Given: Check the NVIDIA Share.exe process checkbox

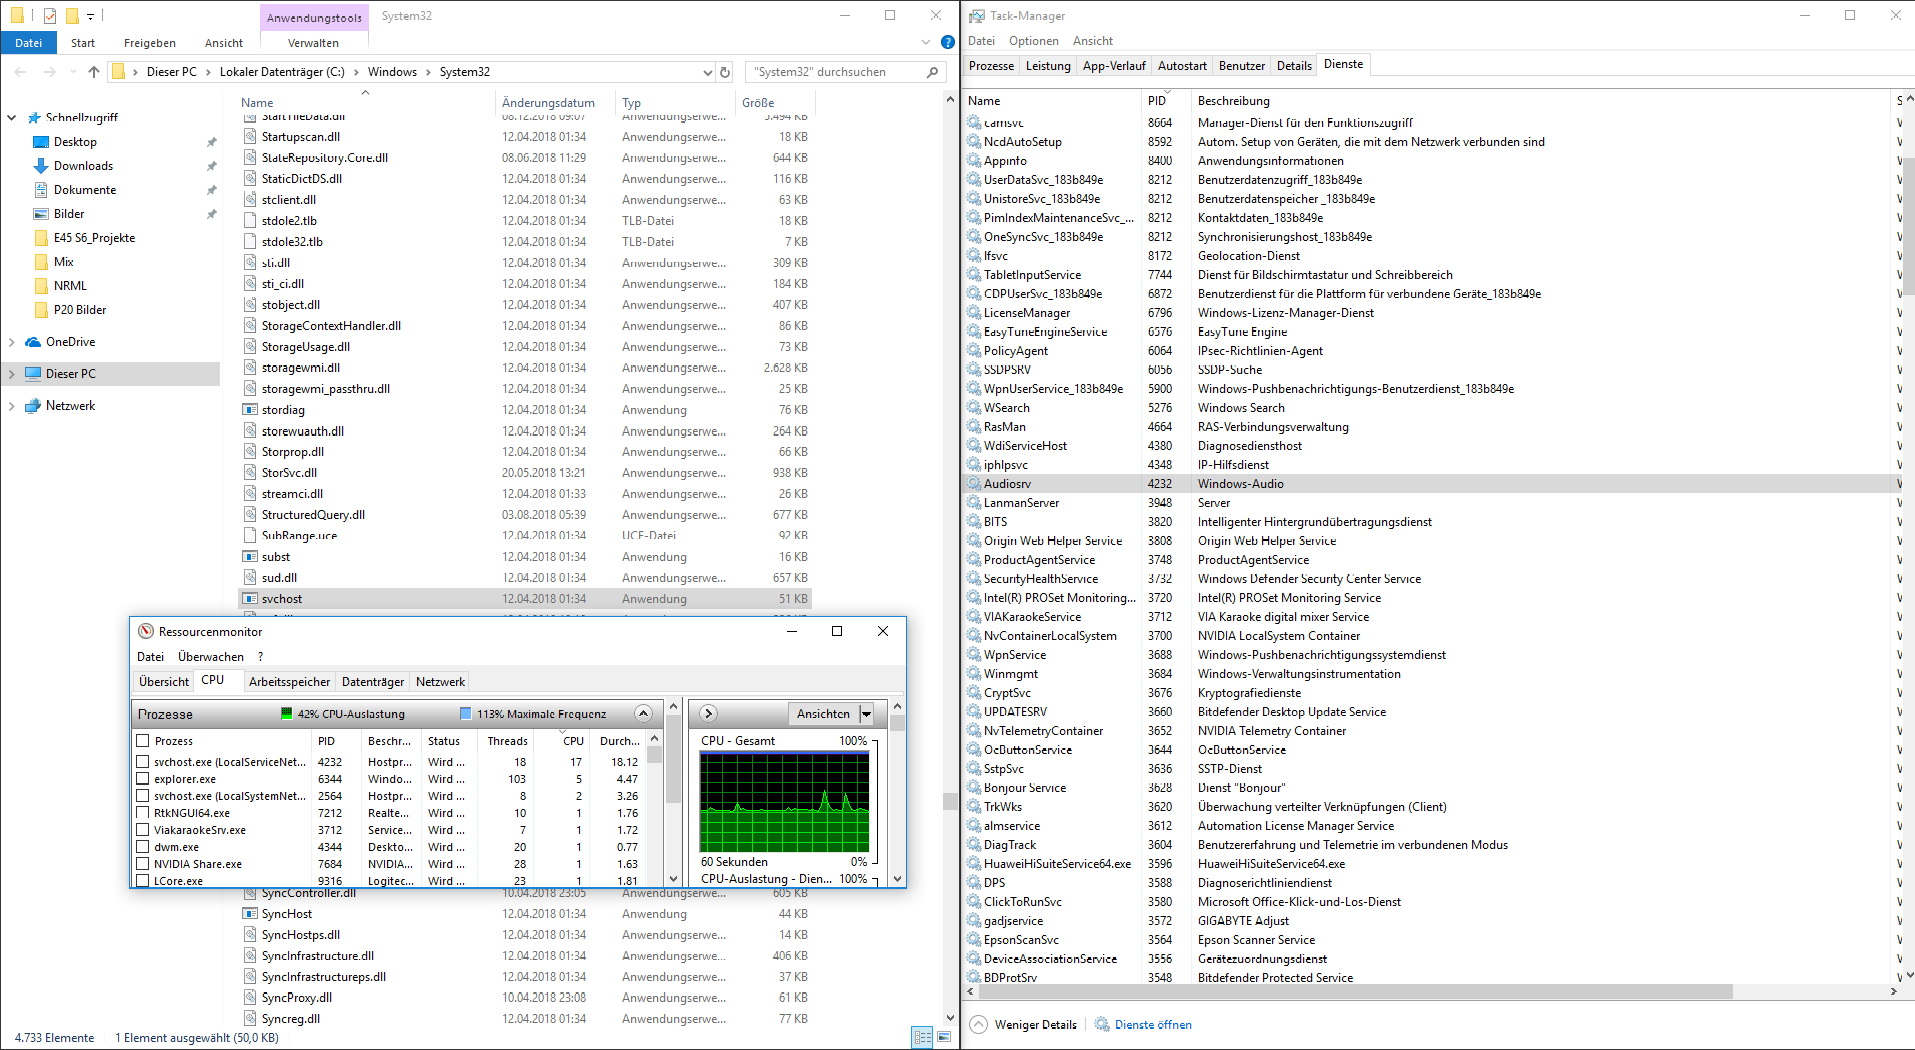Looking at the screenshot, I should [143, 864].
